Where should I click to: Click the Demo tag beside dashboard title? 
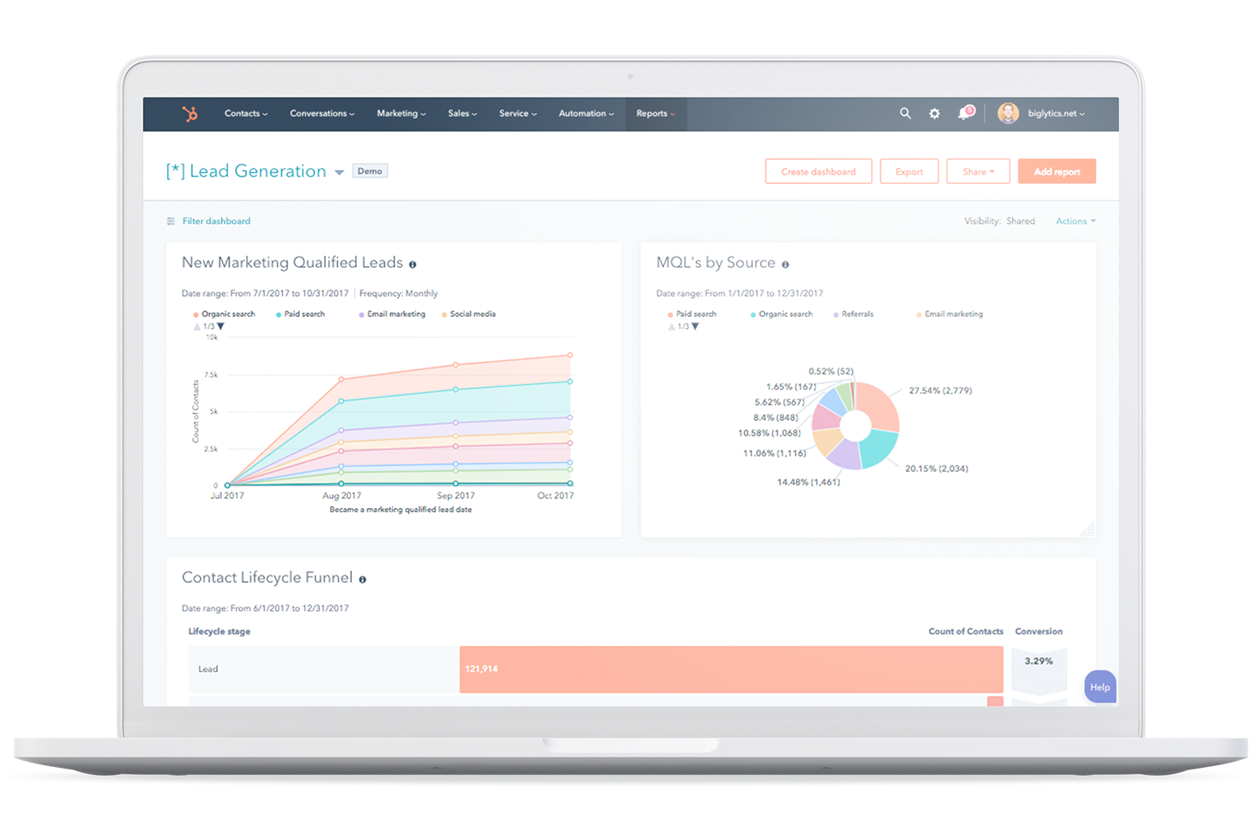370,171
